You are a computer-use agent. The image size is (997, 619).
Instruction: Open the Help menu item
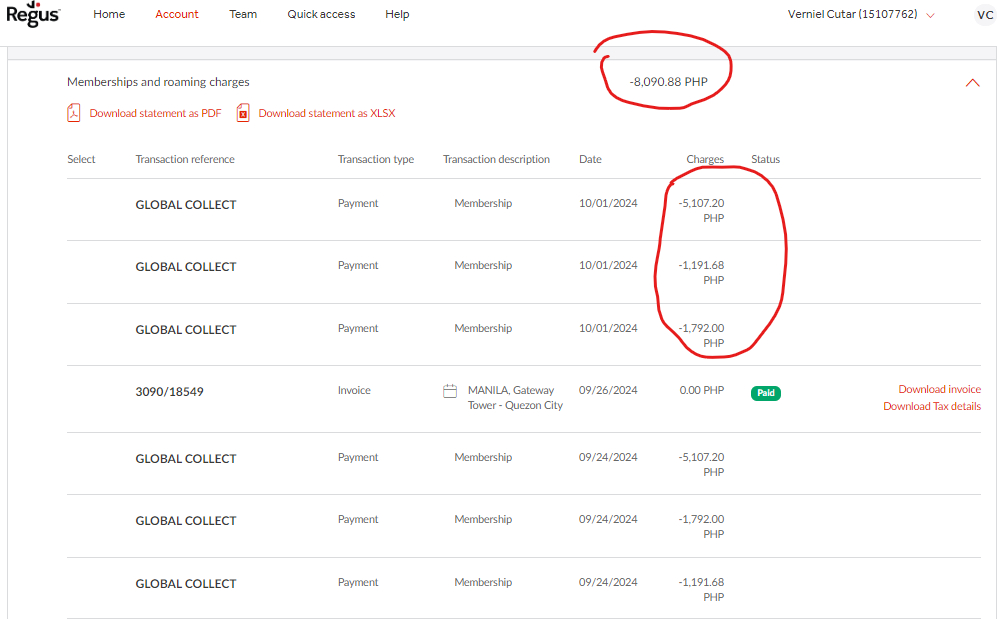click(397, 15)
